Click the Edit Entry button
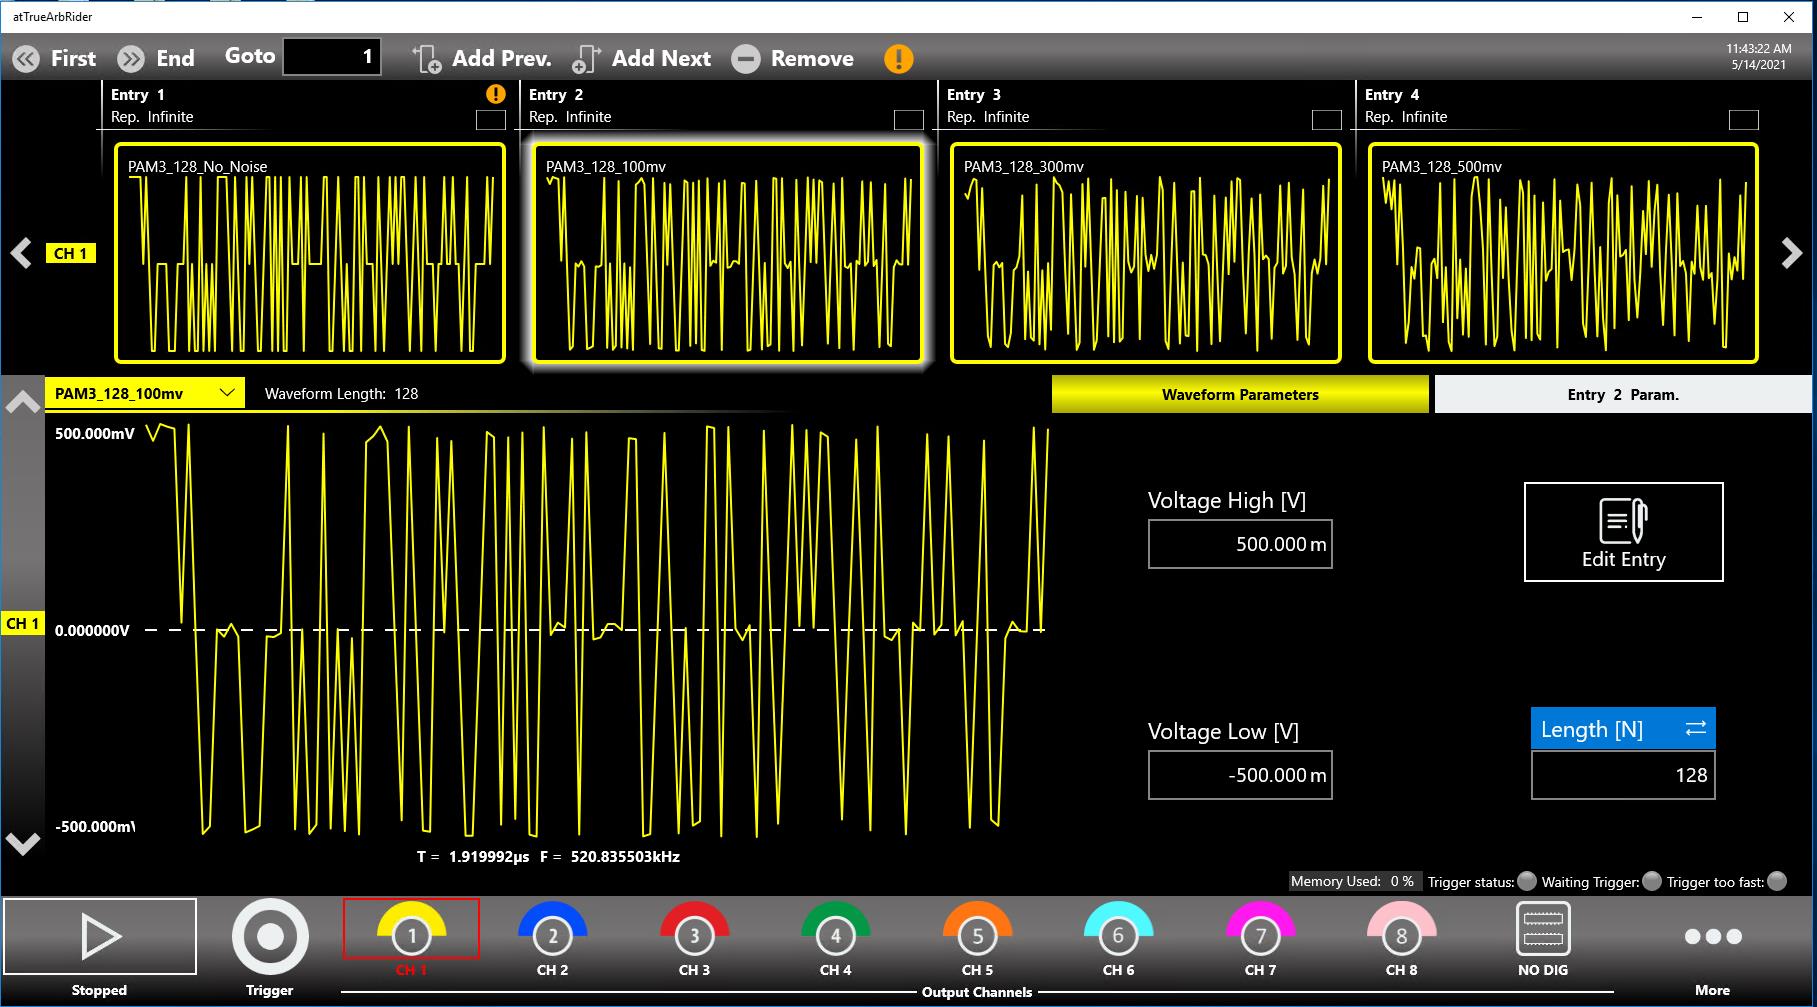This screenshot has width=1817, height=1007. (1622, 532)
